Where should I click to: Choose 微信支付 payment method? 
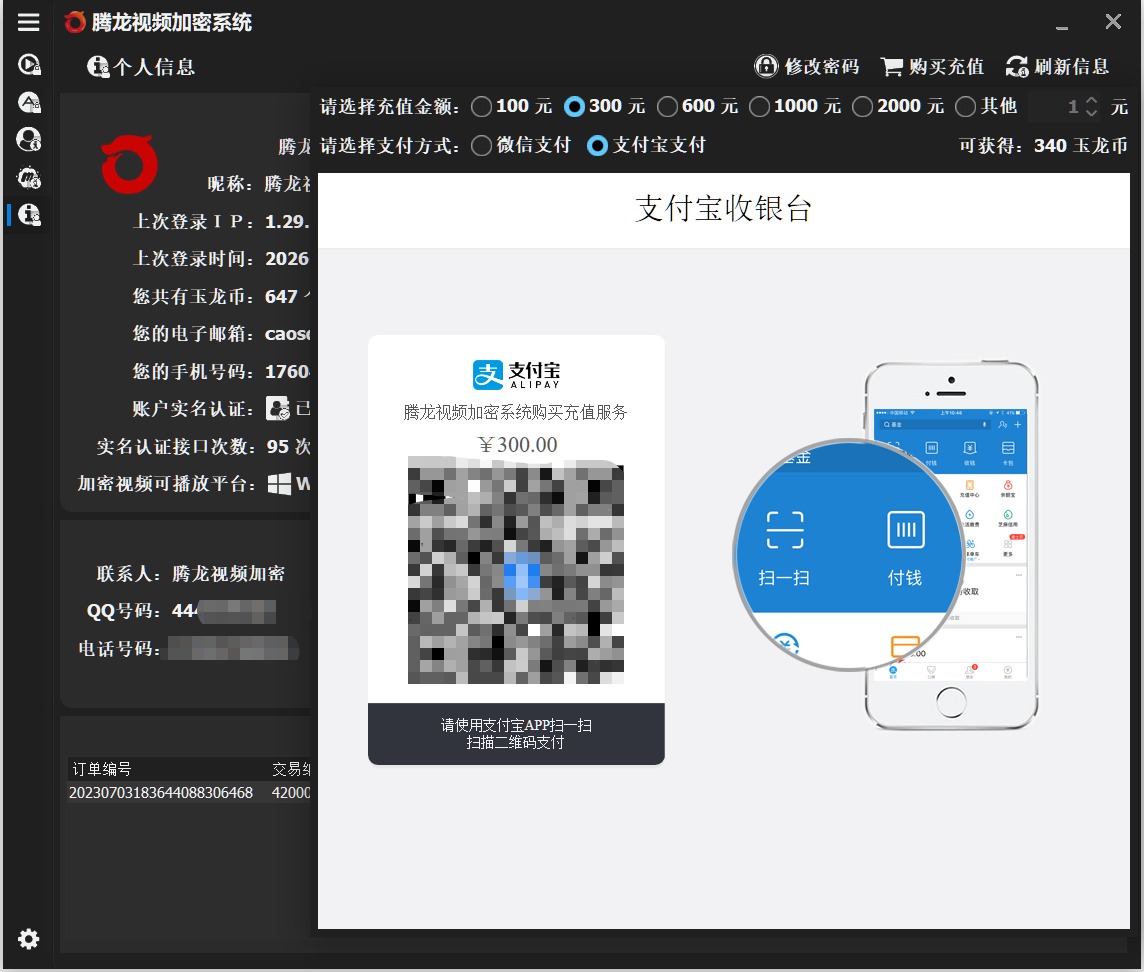tap(482, 145)
